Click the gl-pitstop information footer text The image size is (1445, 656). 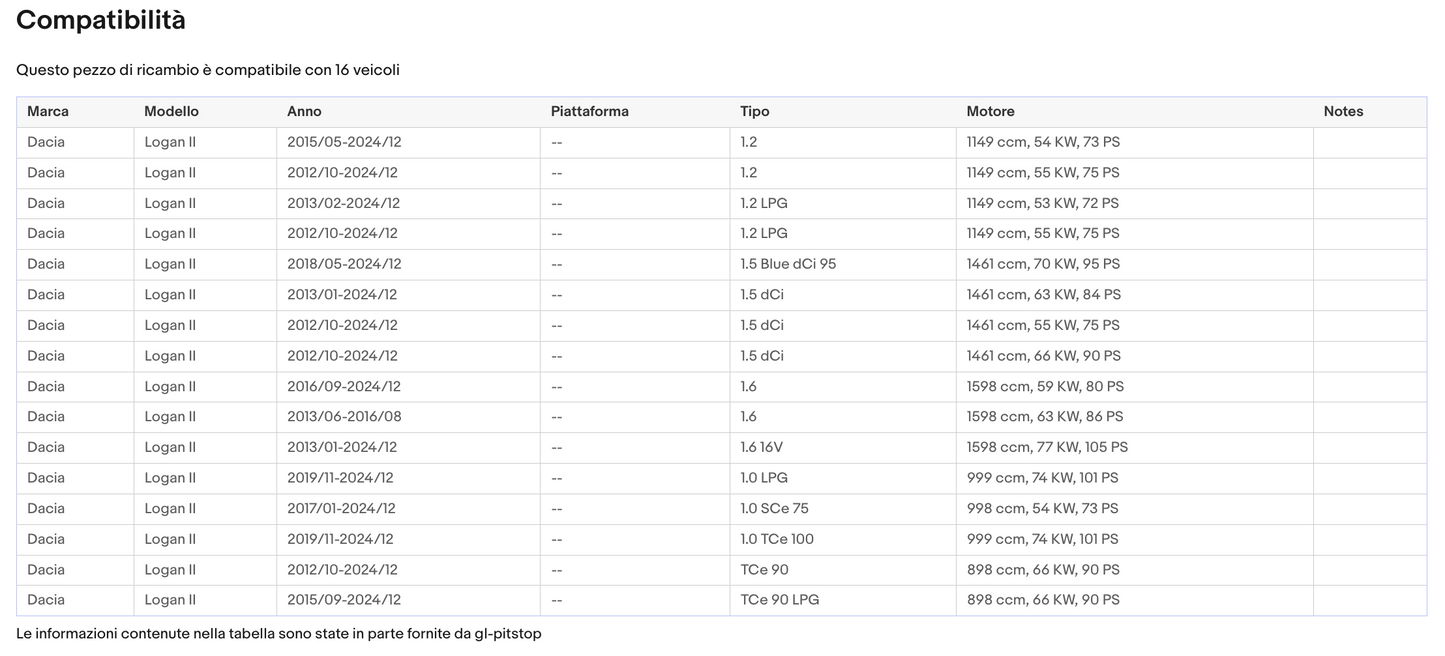pyautogui.click(x=279, y=634)
